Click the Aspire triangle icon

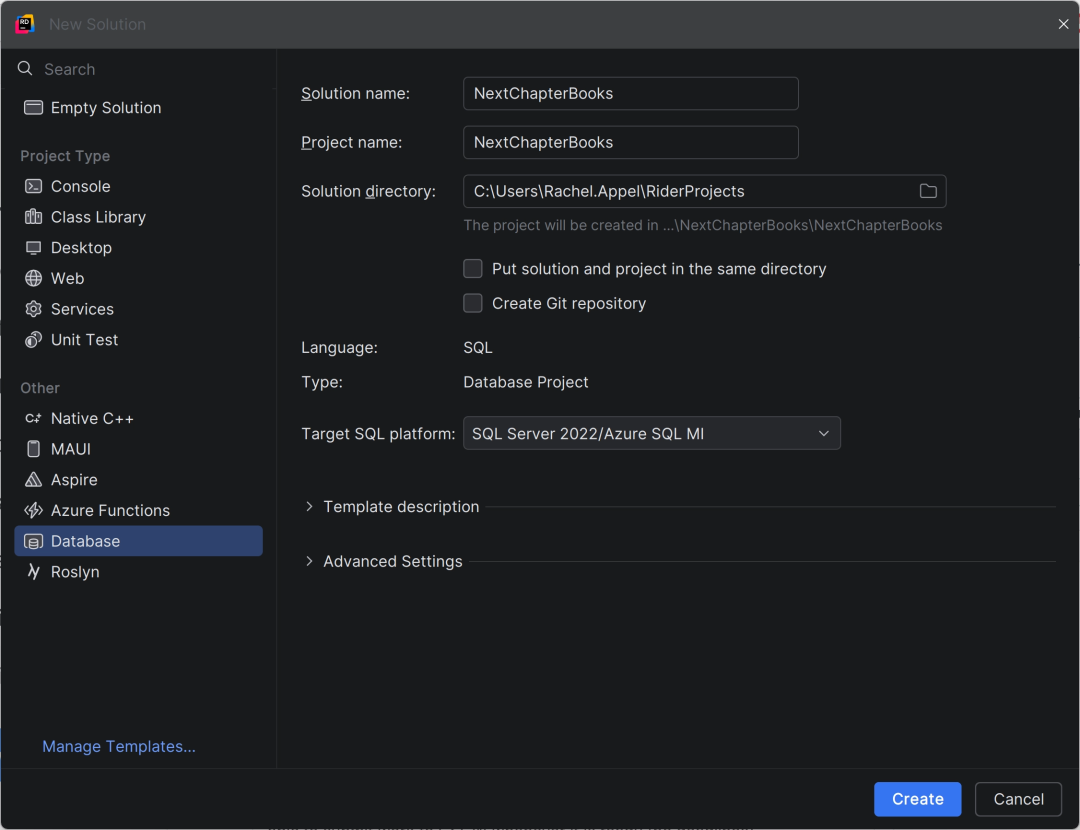point(33,479)
